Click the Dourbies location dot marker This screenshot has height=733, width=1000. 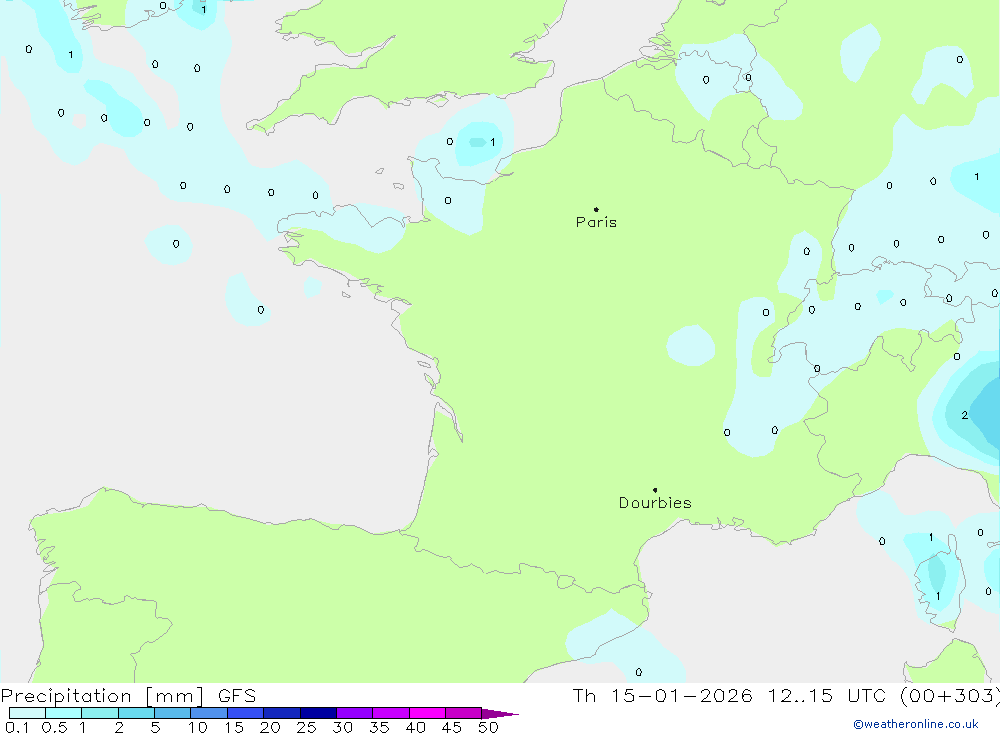click(655, 490)
